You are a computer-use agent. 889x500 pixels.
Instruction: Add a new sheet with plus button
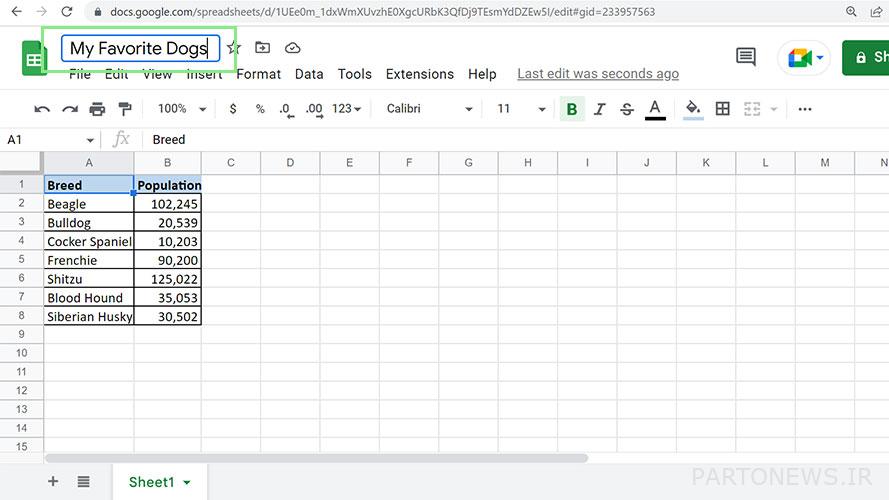(x=53, y=482)
